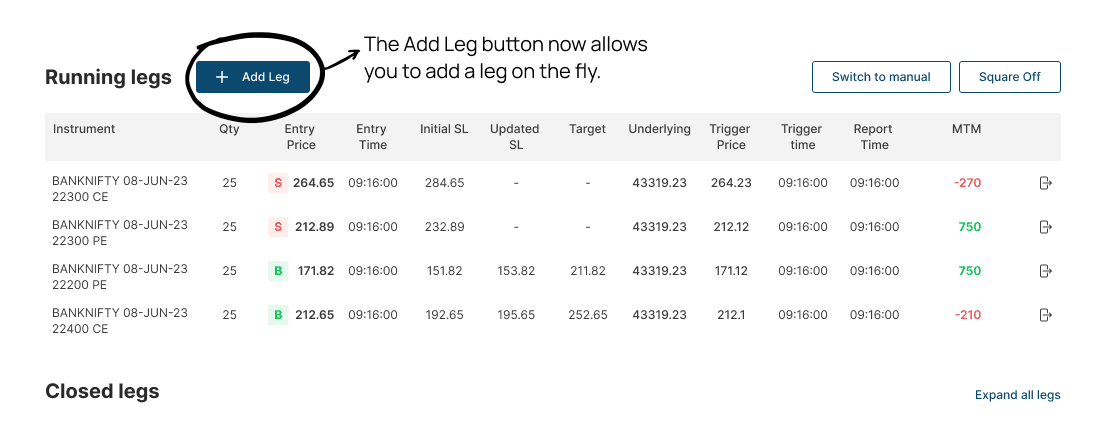Exit the 22200 PE leg

pos(1045,271)
